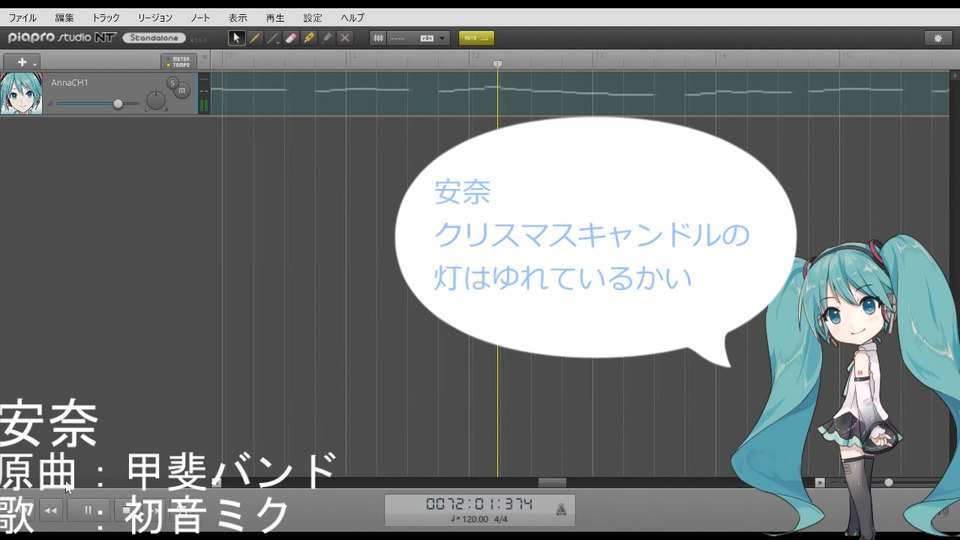Open the 表示 menu
This screenshot has height=540, width=960.
(x=238, y=18)
